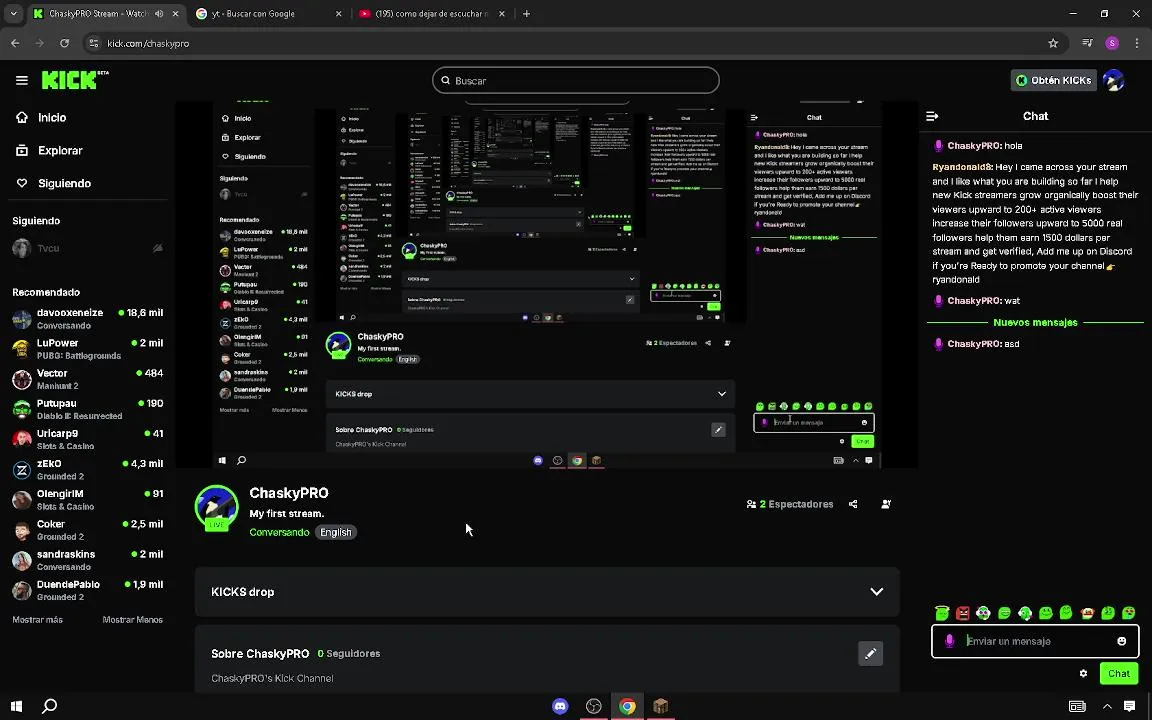Click the KICK logo

pos(74,79)
